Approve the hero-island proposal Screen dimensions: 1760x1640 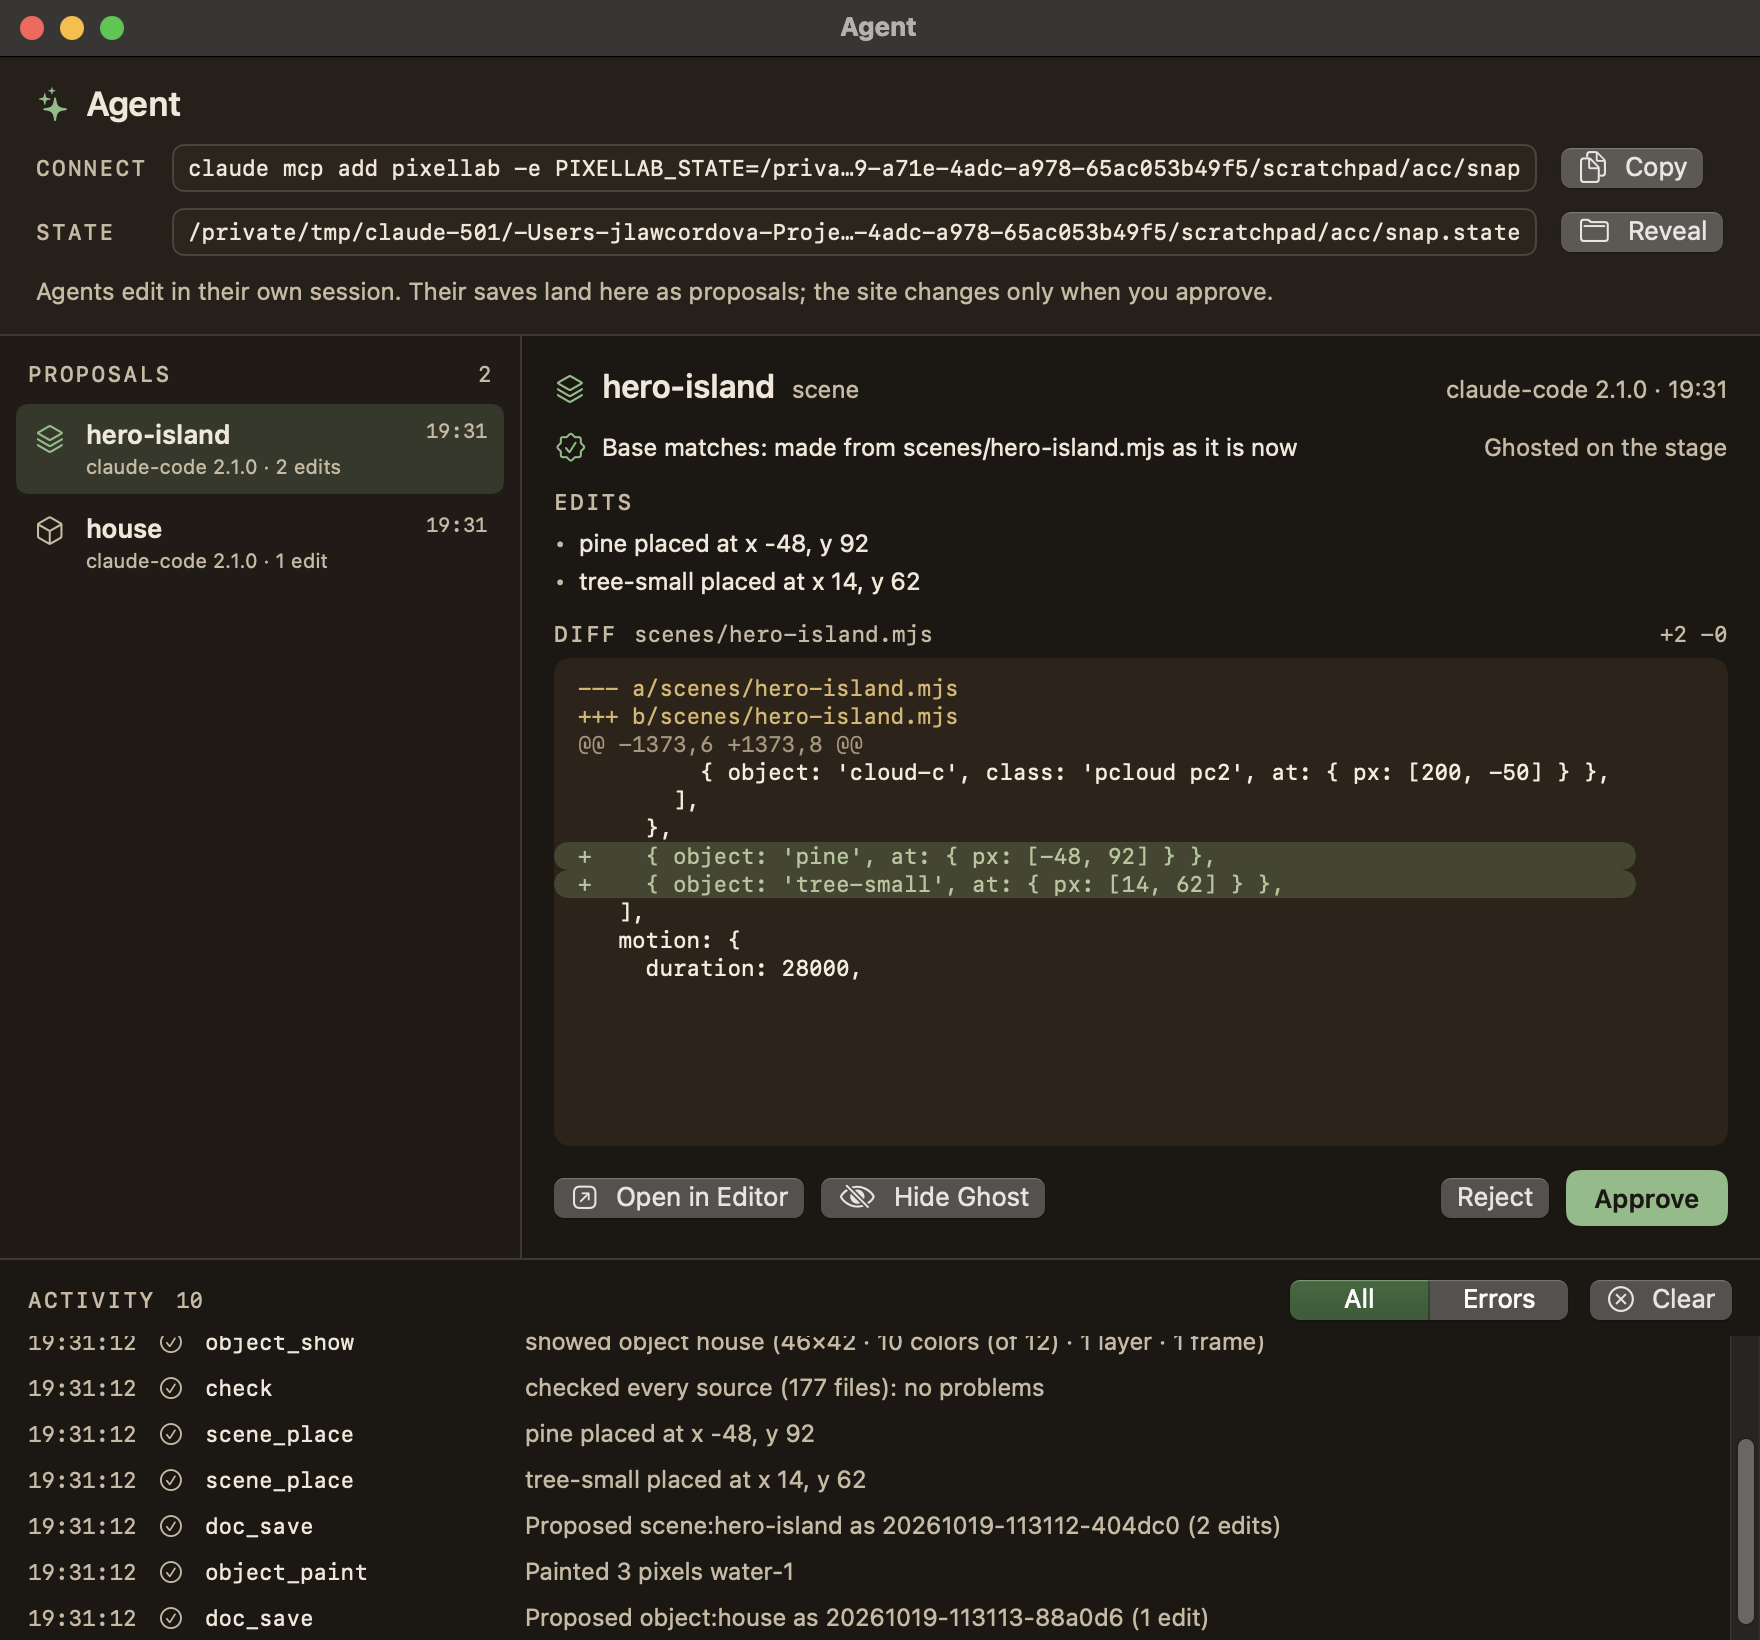pyautogui.click(x=1646, y=1198)
